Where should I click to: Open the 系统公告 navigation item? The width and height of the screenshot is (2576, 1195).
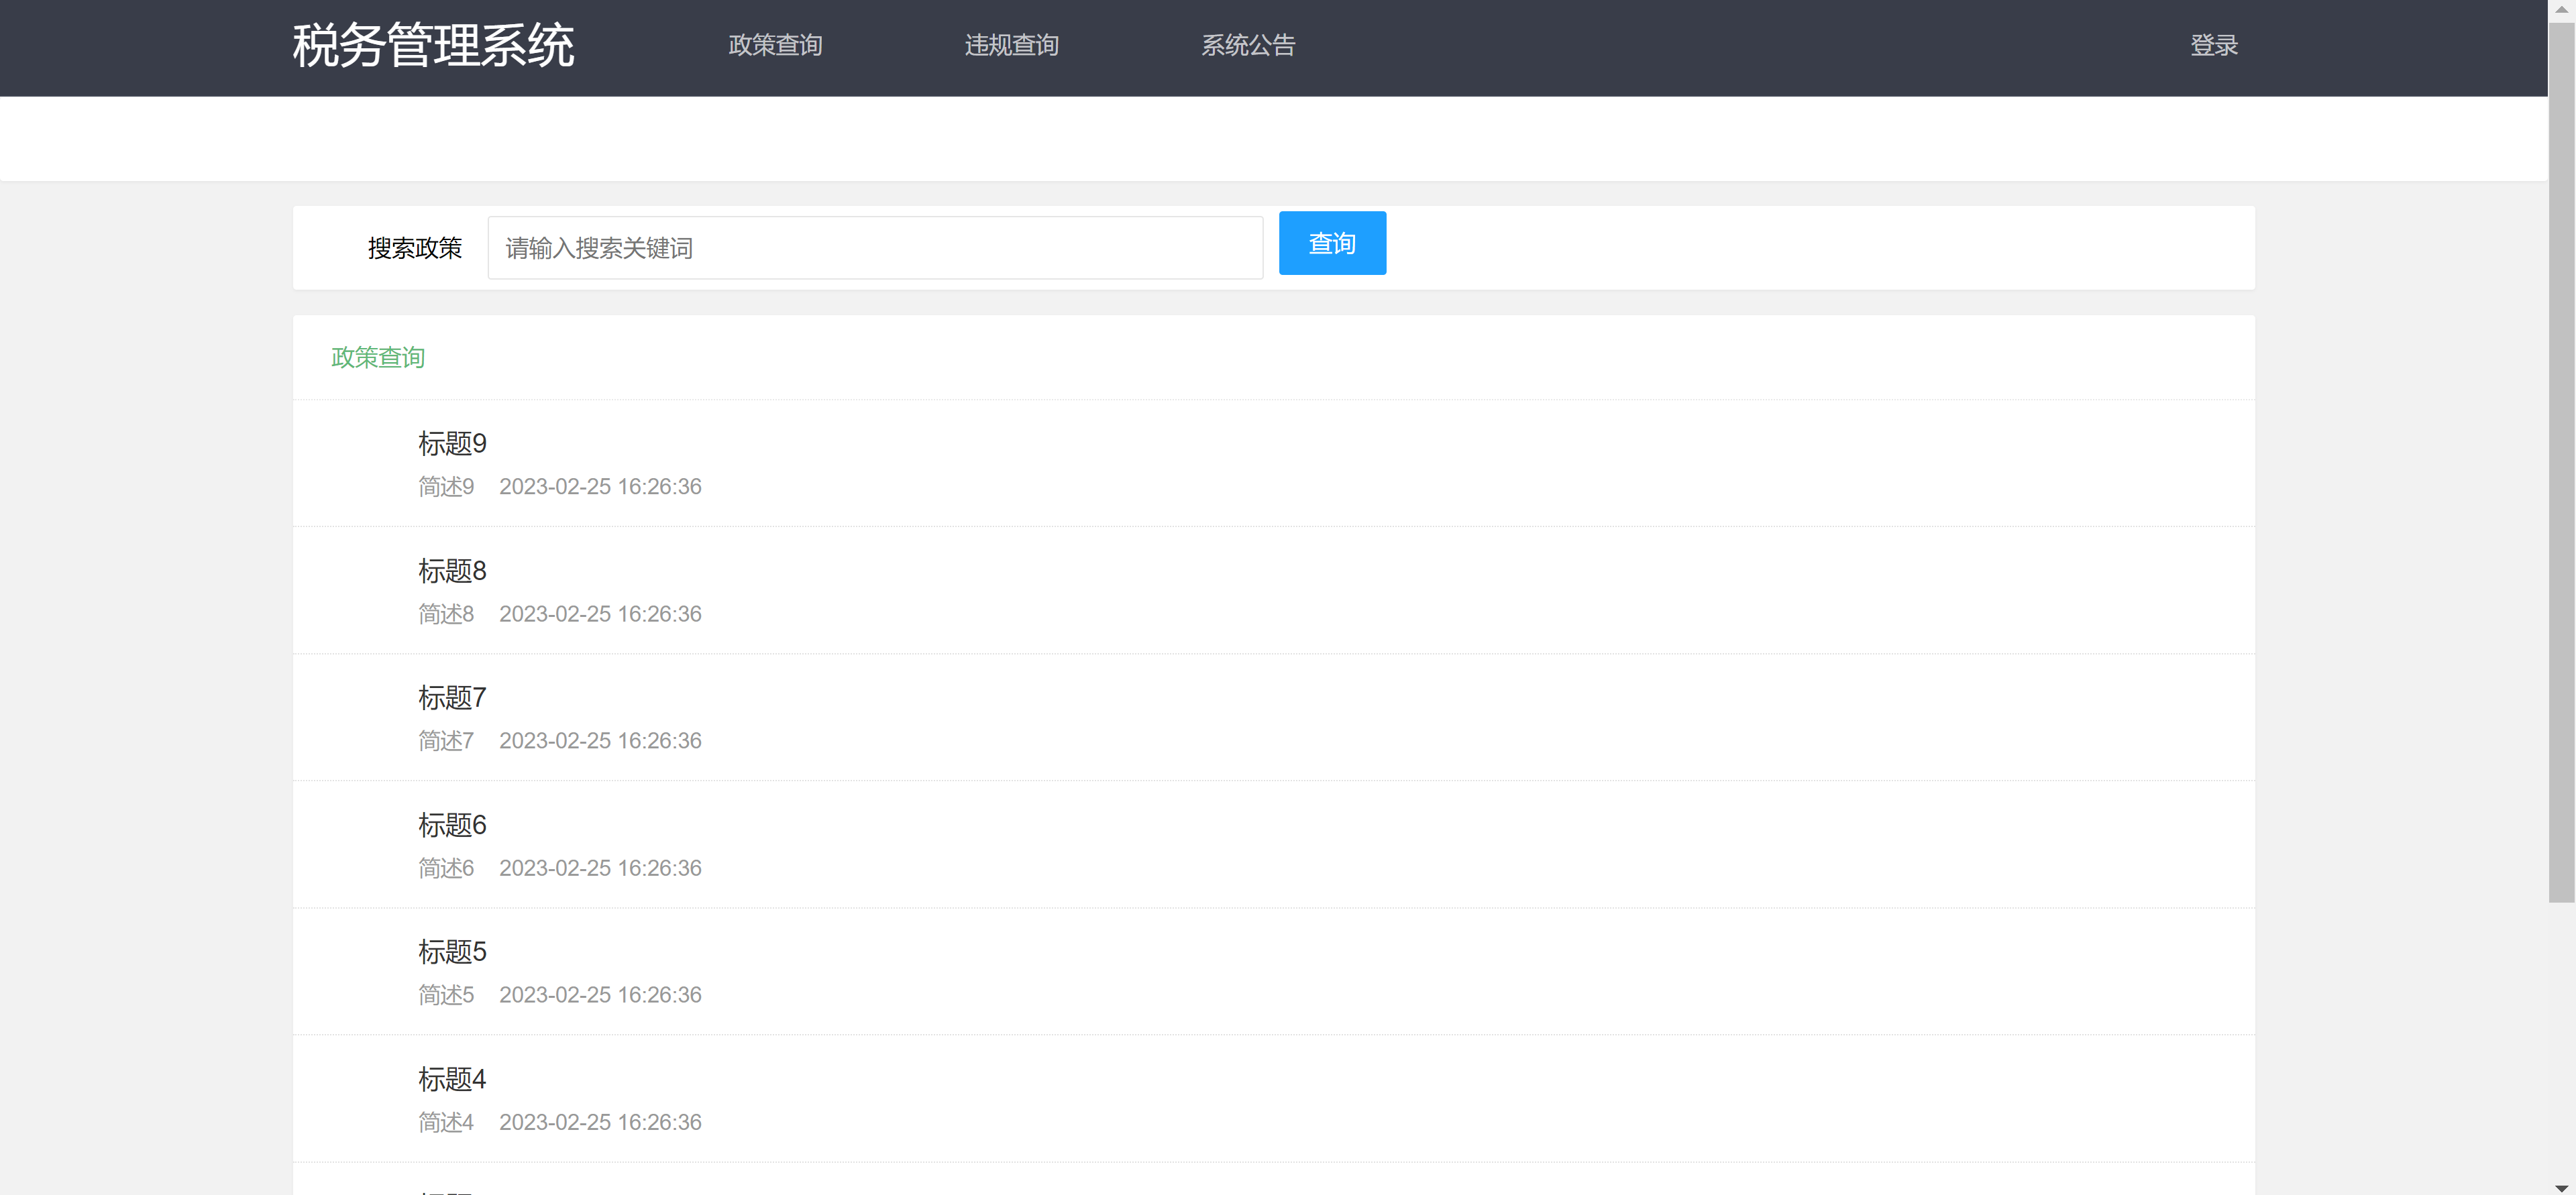1248,45
